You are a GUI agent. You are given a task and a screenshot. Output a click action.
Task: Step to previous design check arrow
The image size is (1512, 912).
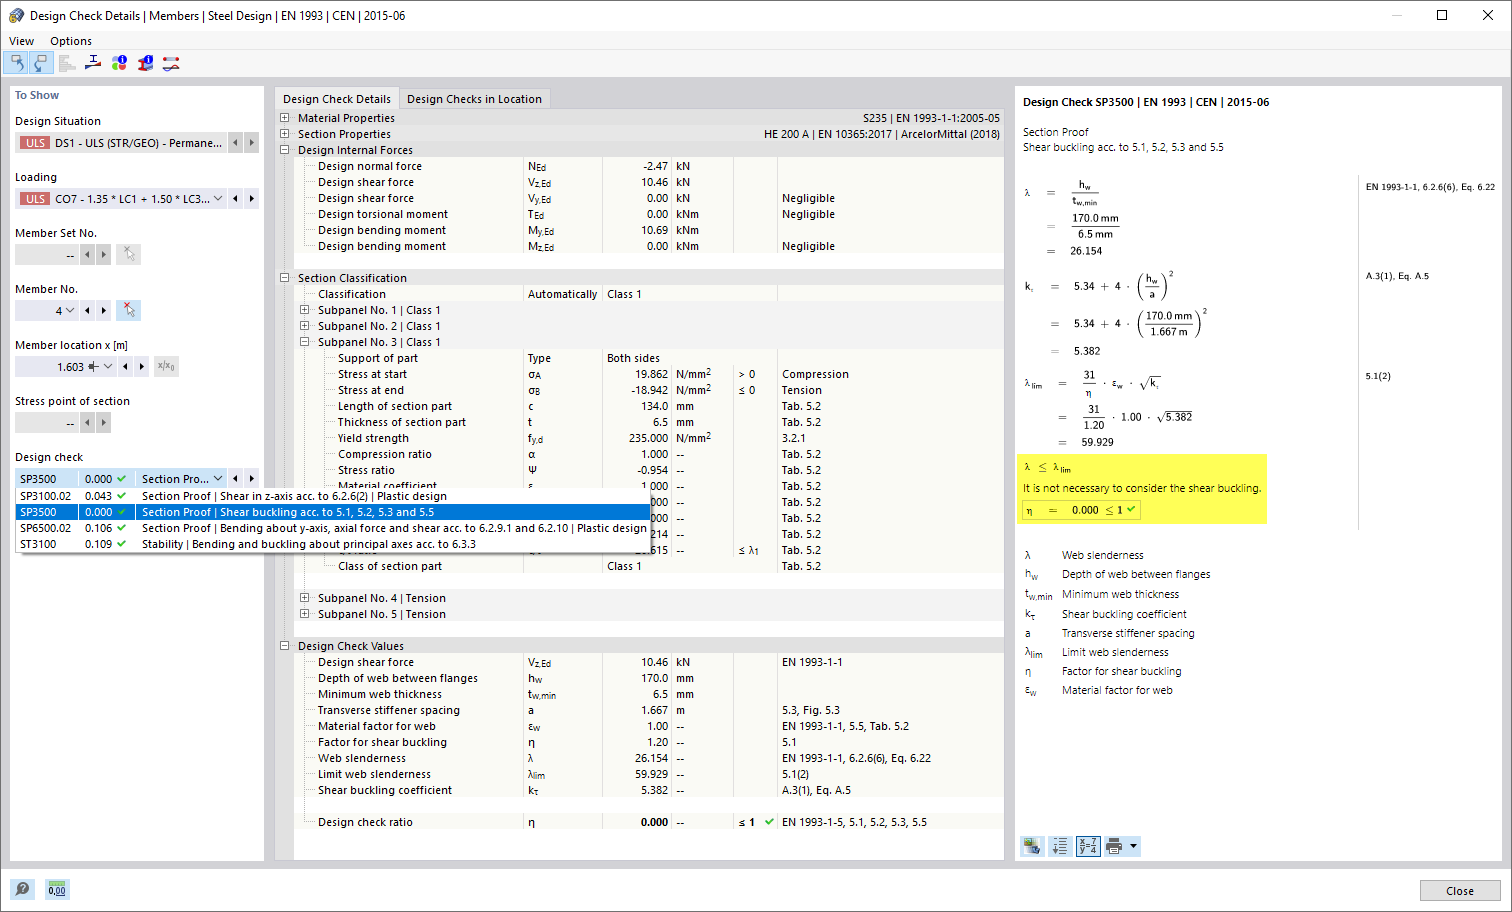235,479
